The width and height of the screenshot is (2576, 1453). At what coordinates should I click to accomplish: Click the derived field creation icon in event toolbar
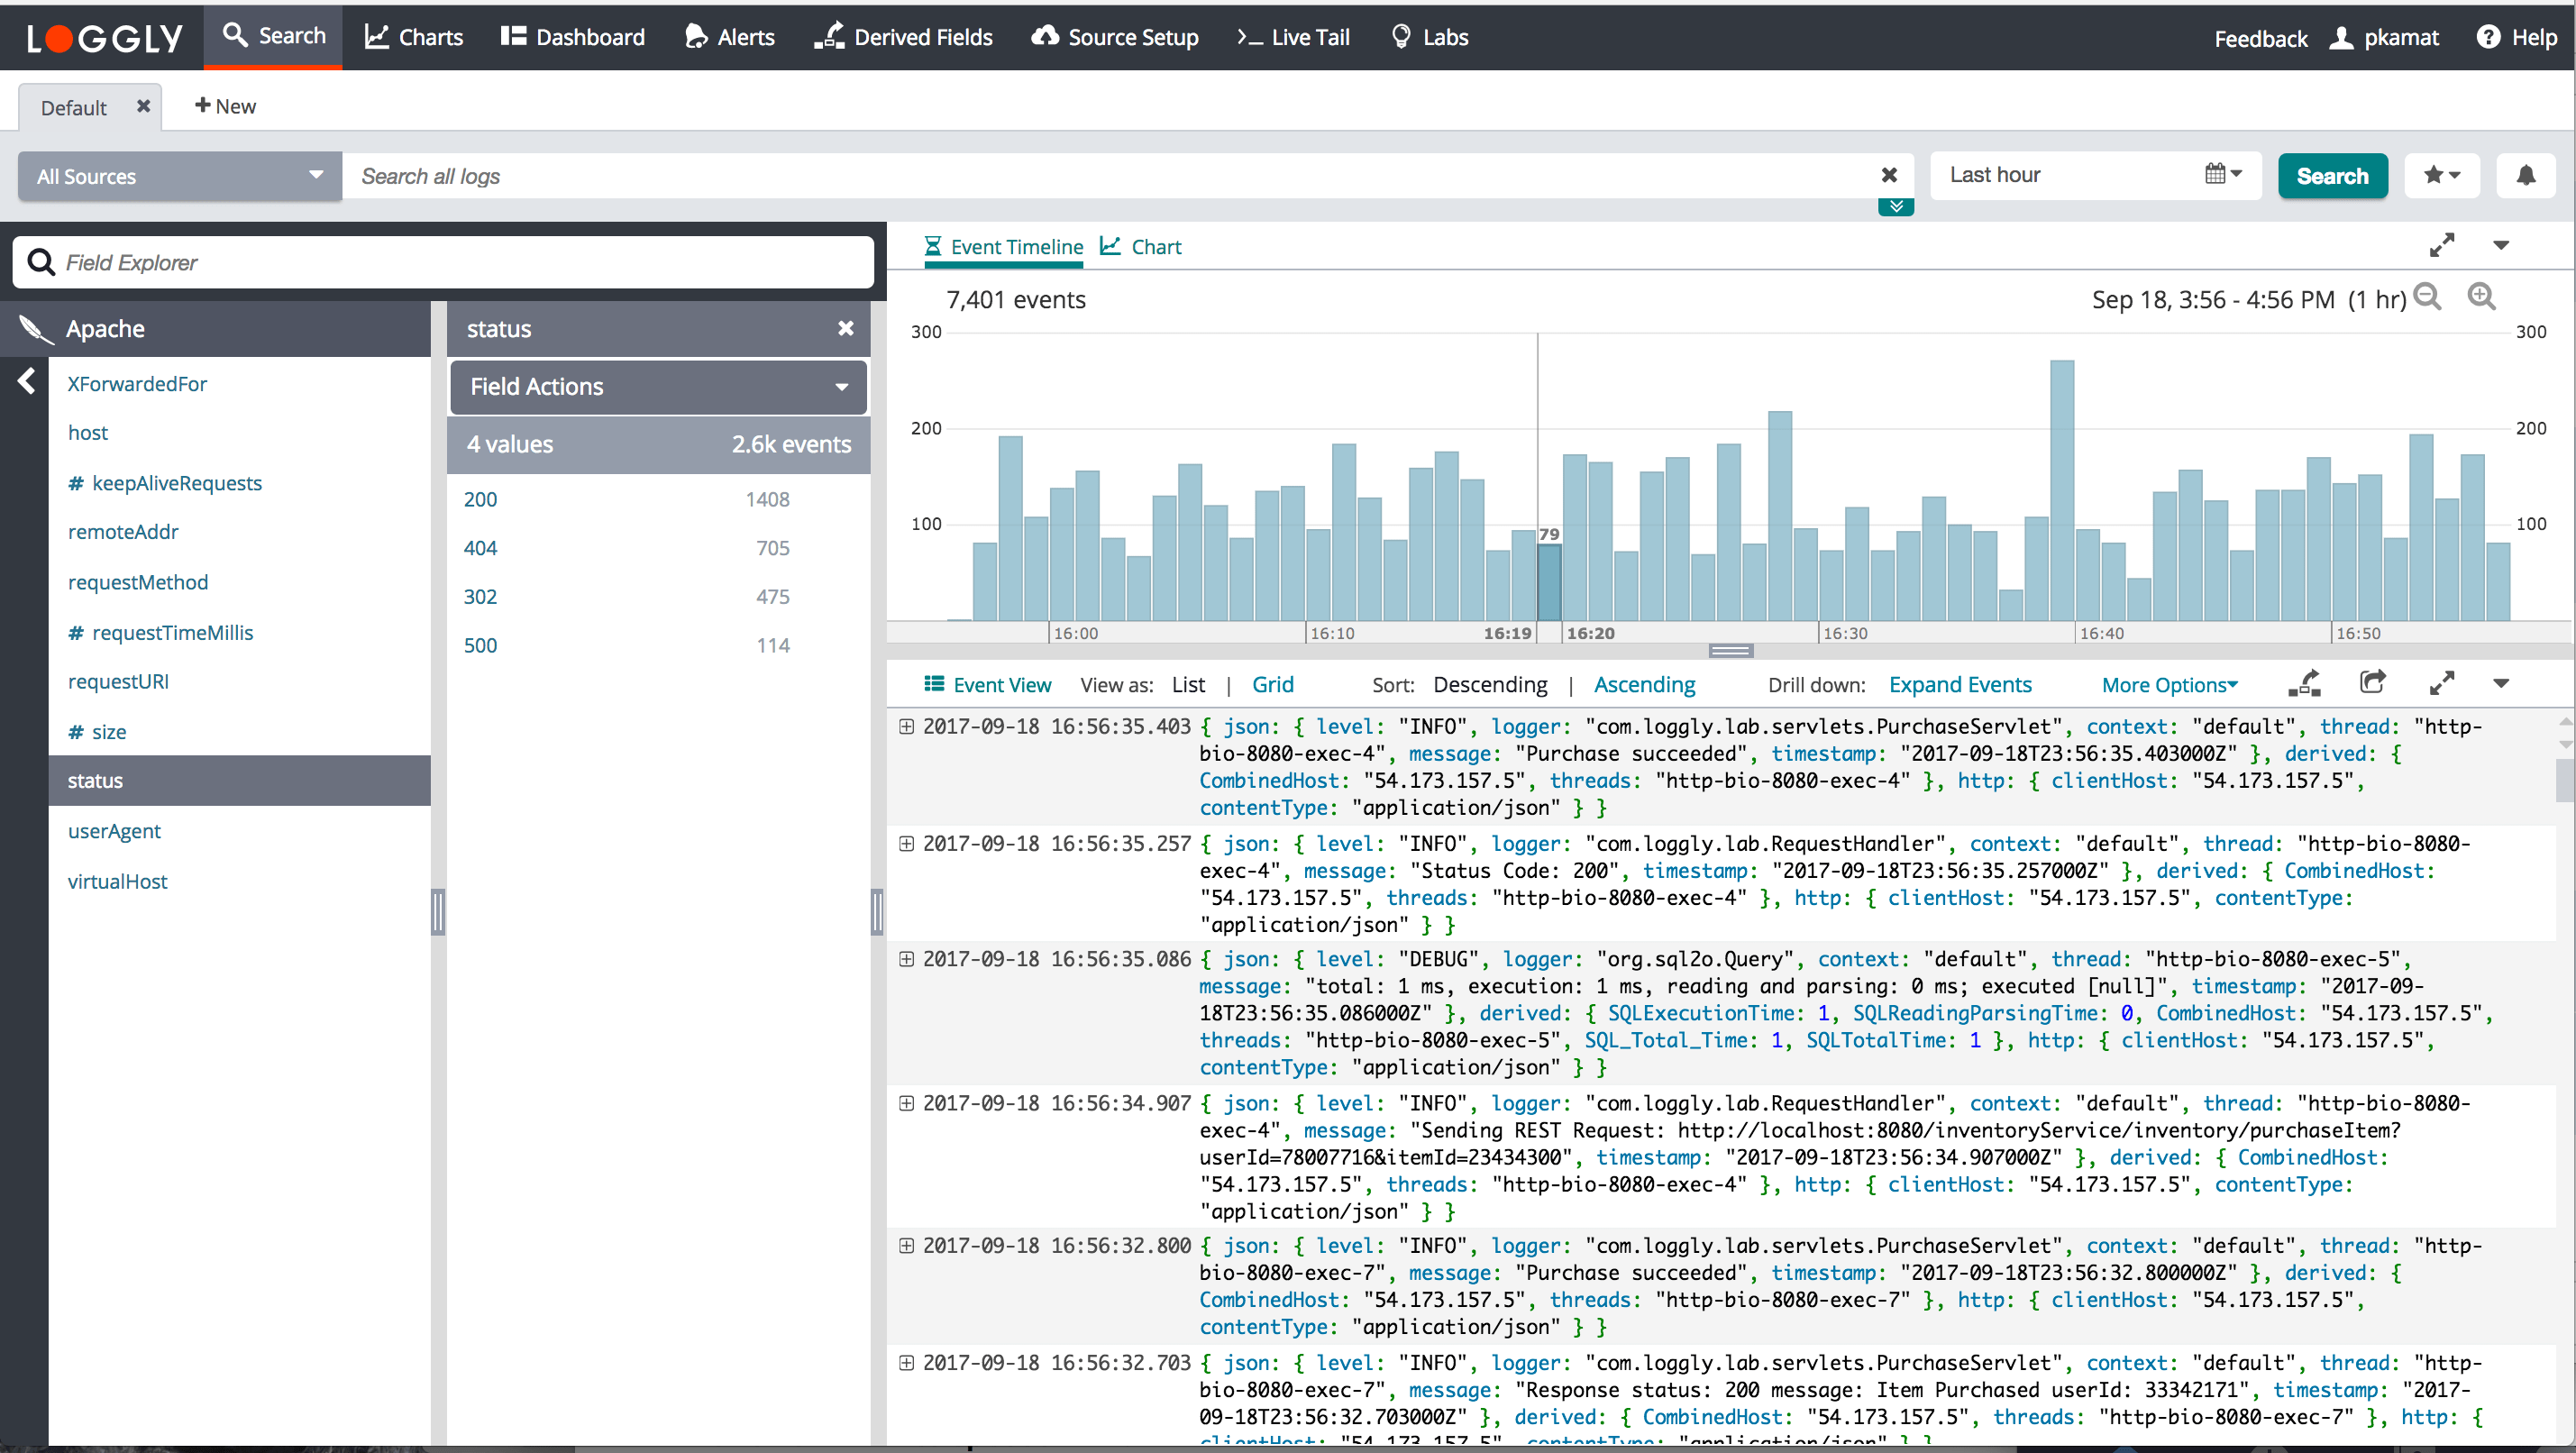pos(2305,684)
